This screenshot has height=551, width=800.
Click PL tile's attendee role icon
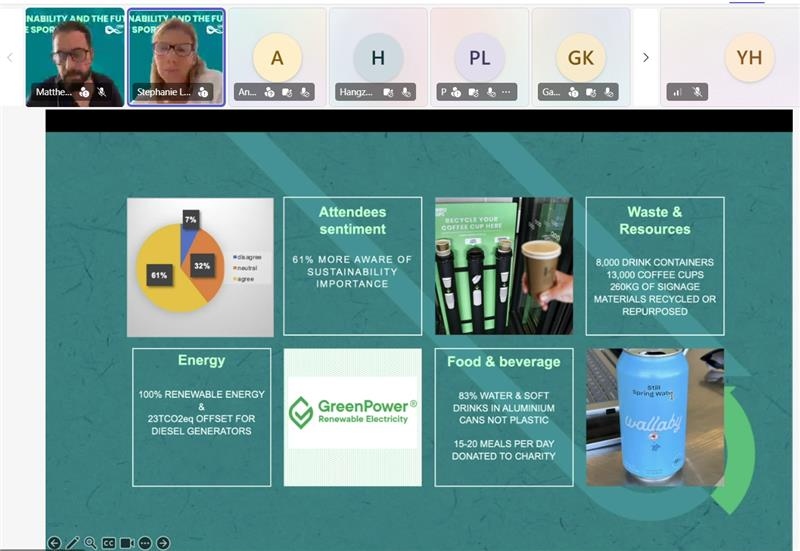pos(456,92)
